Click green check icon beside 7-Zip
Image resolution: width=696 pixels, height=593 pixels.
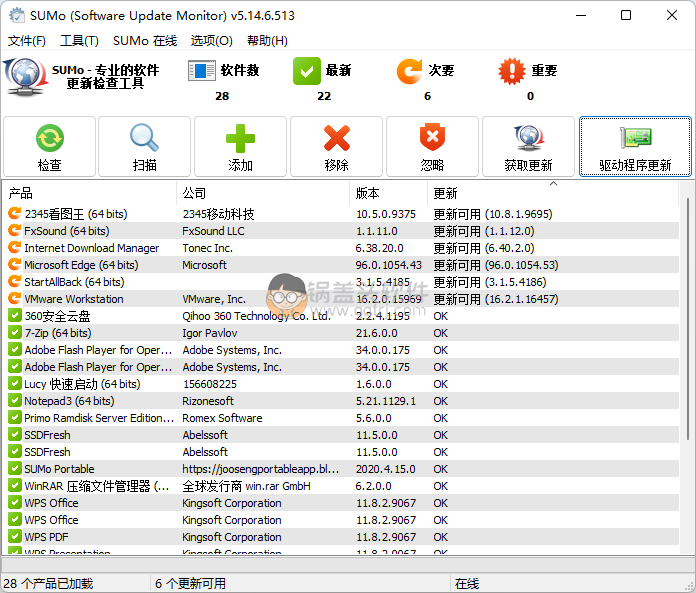(15, 332)
